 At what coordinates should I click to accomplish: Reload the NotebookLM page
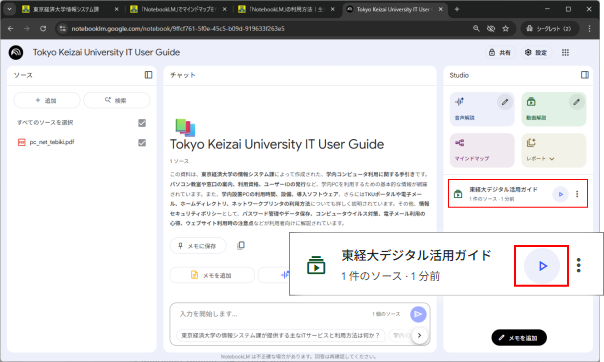pyautogui.click(x=43, y=28)
